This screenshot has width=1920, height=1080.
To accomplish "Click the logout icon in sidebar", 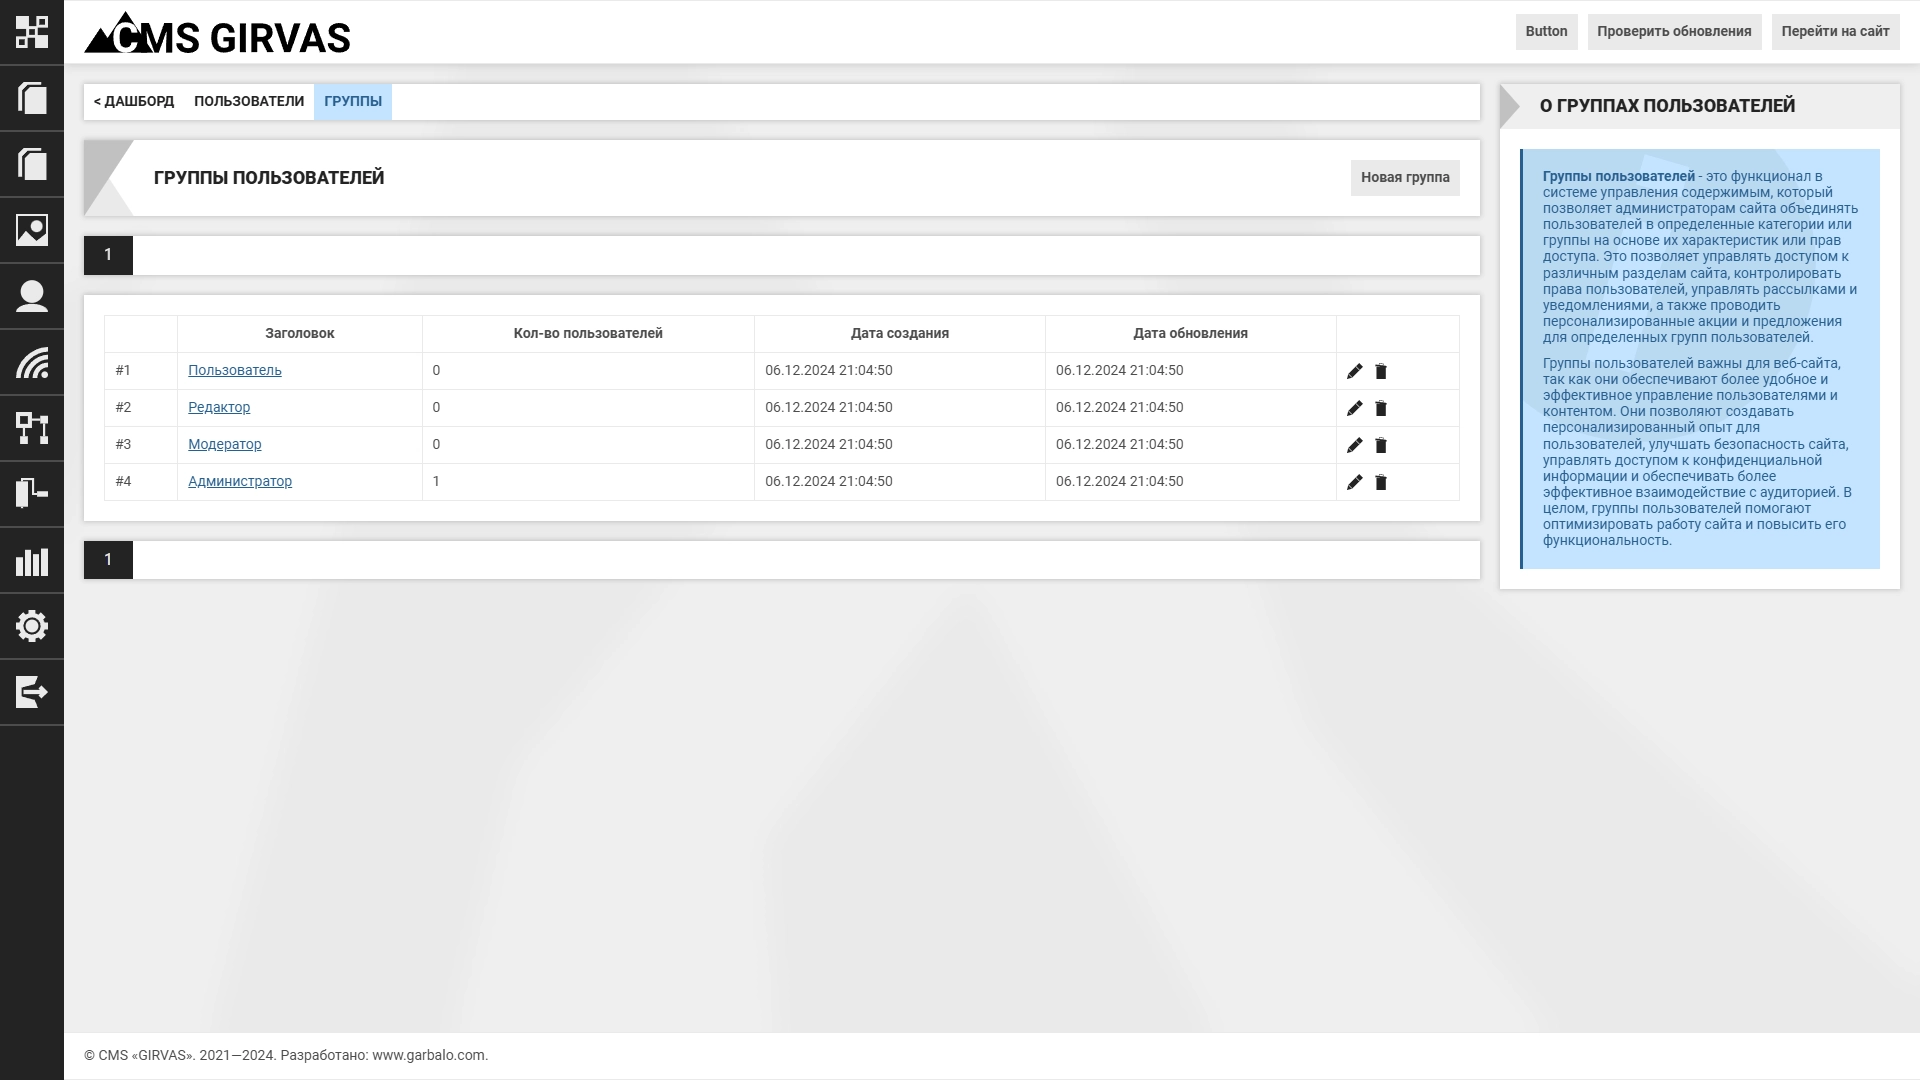I will [x=32, y=692].
